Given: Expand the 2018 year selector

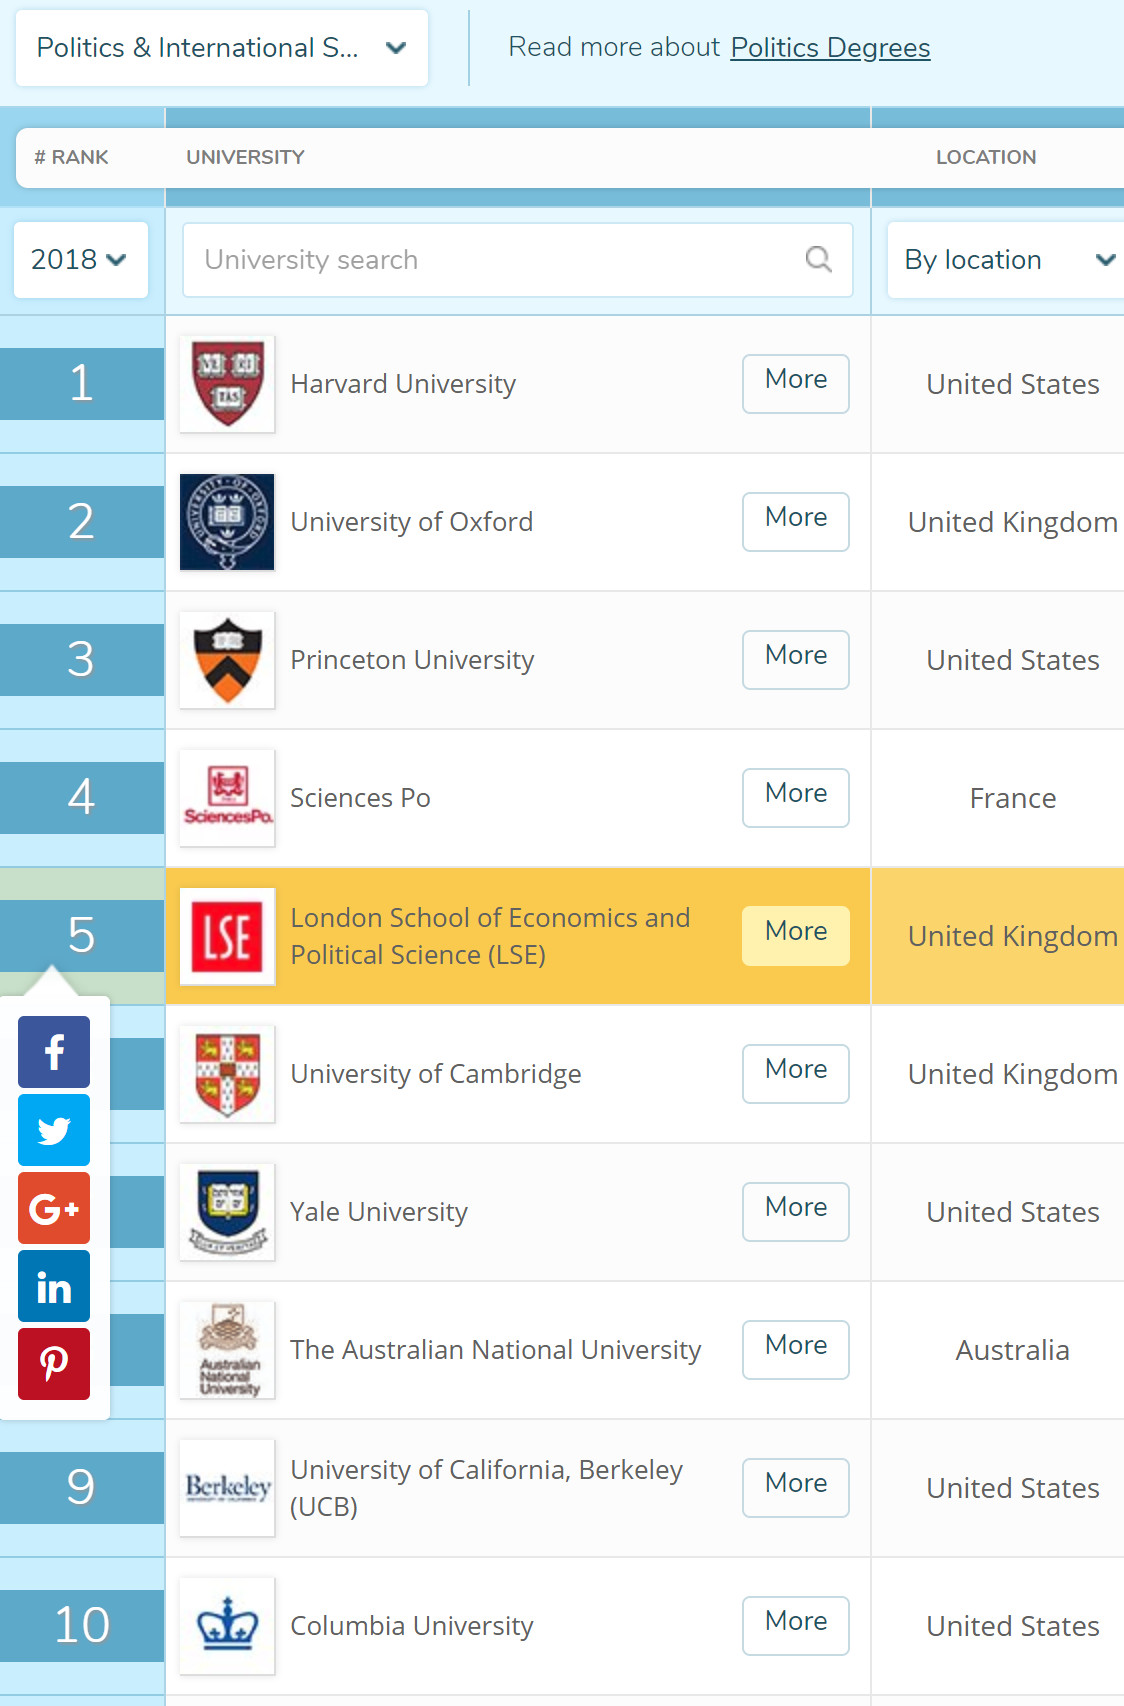Looking at the screenshot, I should click(x=80, y=260).
